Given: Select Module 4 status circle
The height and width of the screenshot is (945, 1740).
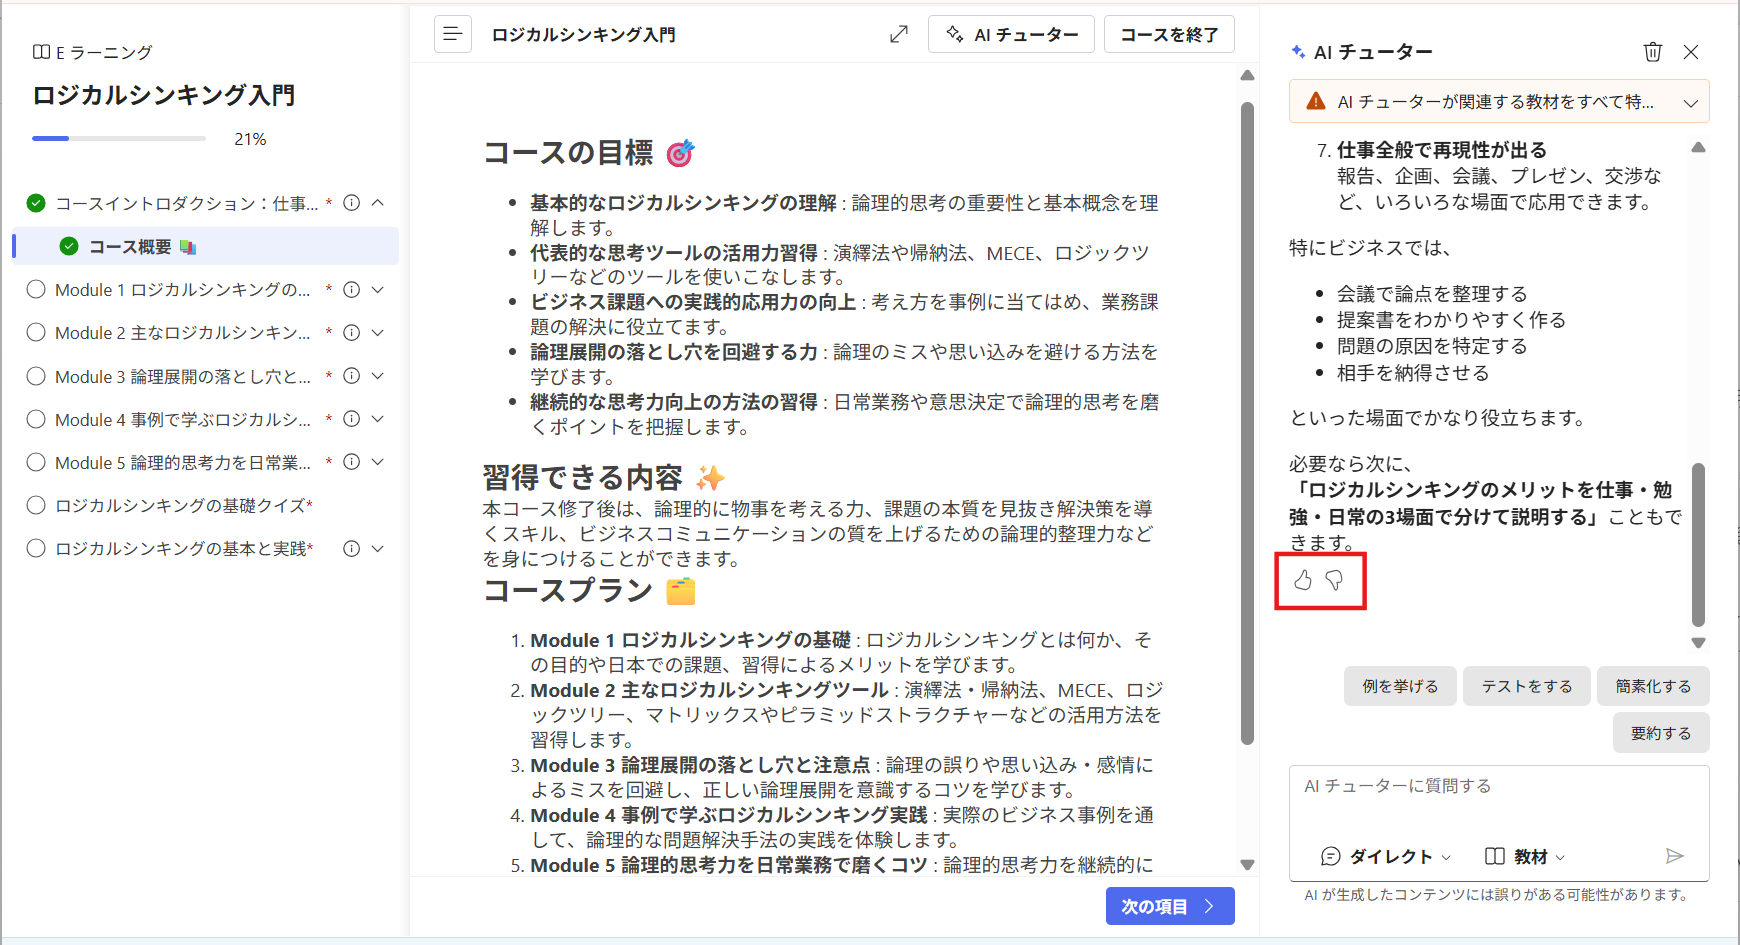Looking at the screenshot, I should [36, 419].
